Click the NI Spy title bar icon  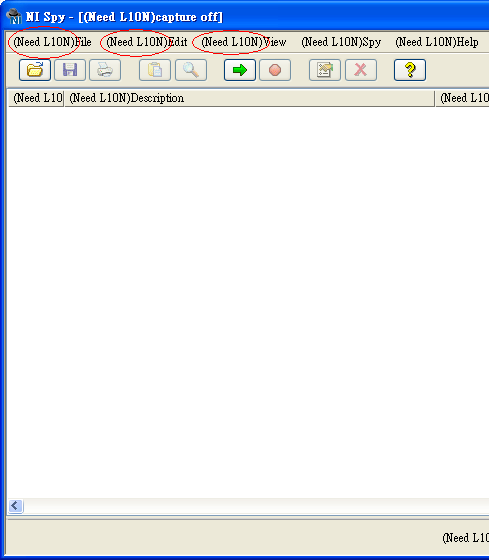click(14, 16)
